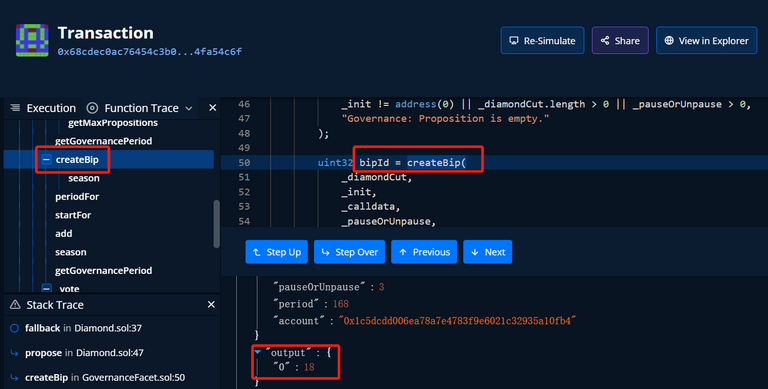Image resolution: width=768 pixels, height=389 pixels.
Task: Click the transaction hash link
Action: coord(150,51)
